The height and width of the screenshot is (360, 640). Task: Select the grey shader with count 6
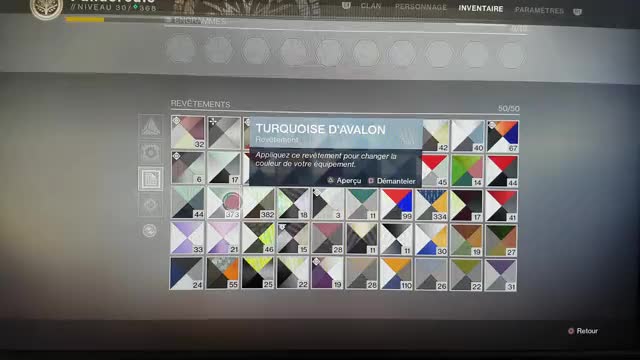[x=188, y=167]
